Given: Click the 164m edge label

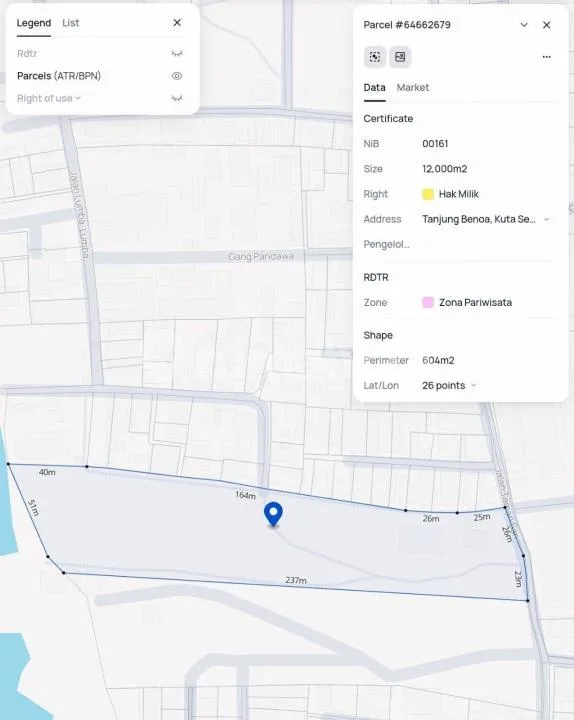Looking at the screenshot, I should (246, 495).
